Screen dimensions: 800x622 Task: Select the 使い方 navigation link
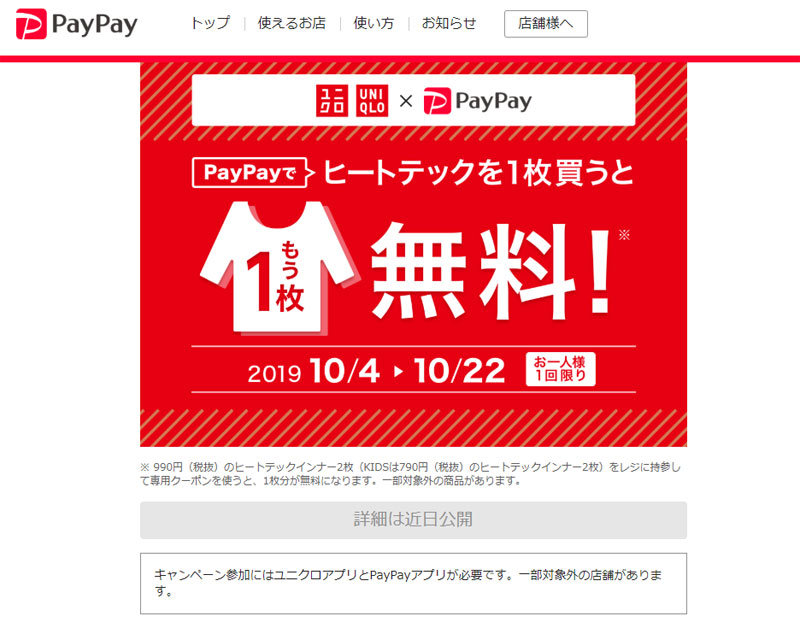point(373,23)
